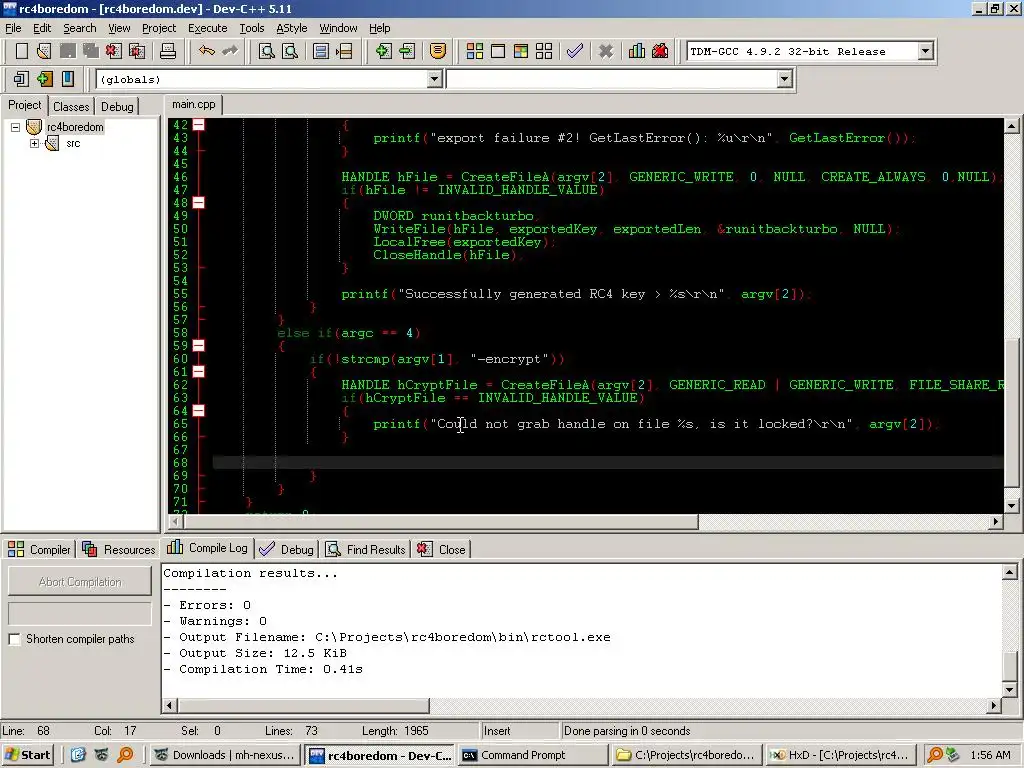Click the Print toolbar icon
This screenshot has width=1024, height=768.
(168, 51)
